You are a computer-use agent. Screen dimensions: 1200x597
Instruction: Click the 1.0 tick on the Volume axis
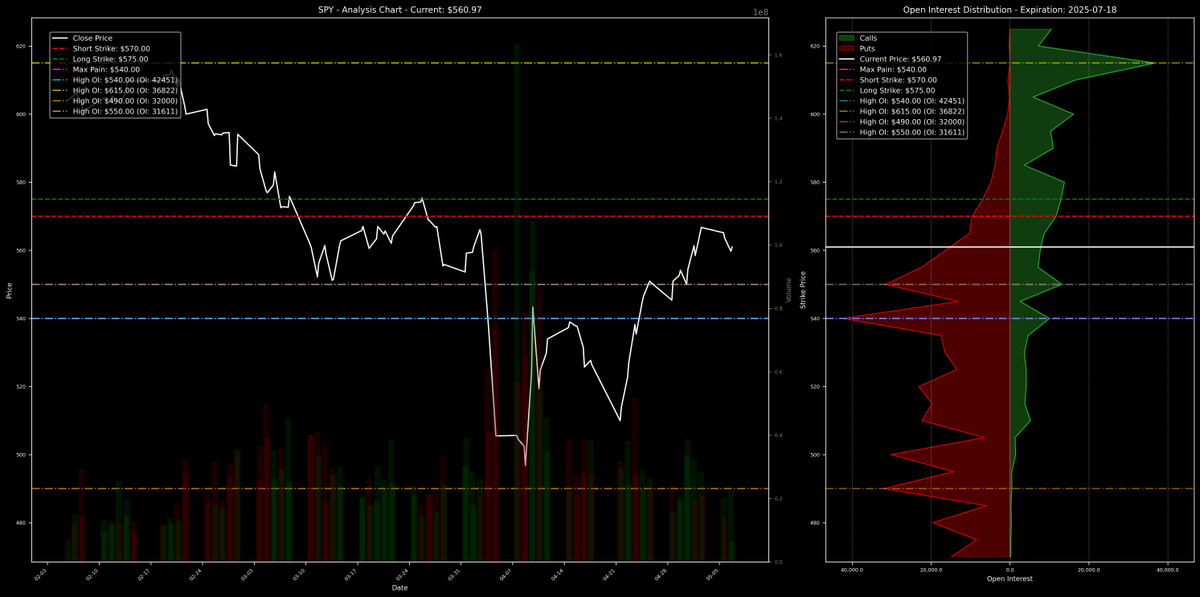tap(777, 245)
